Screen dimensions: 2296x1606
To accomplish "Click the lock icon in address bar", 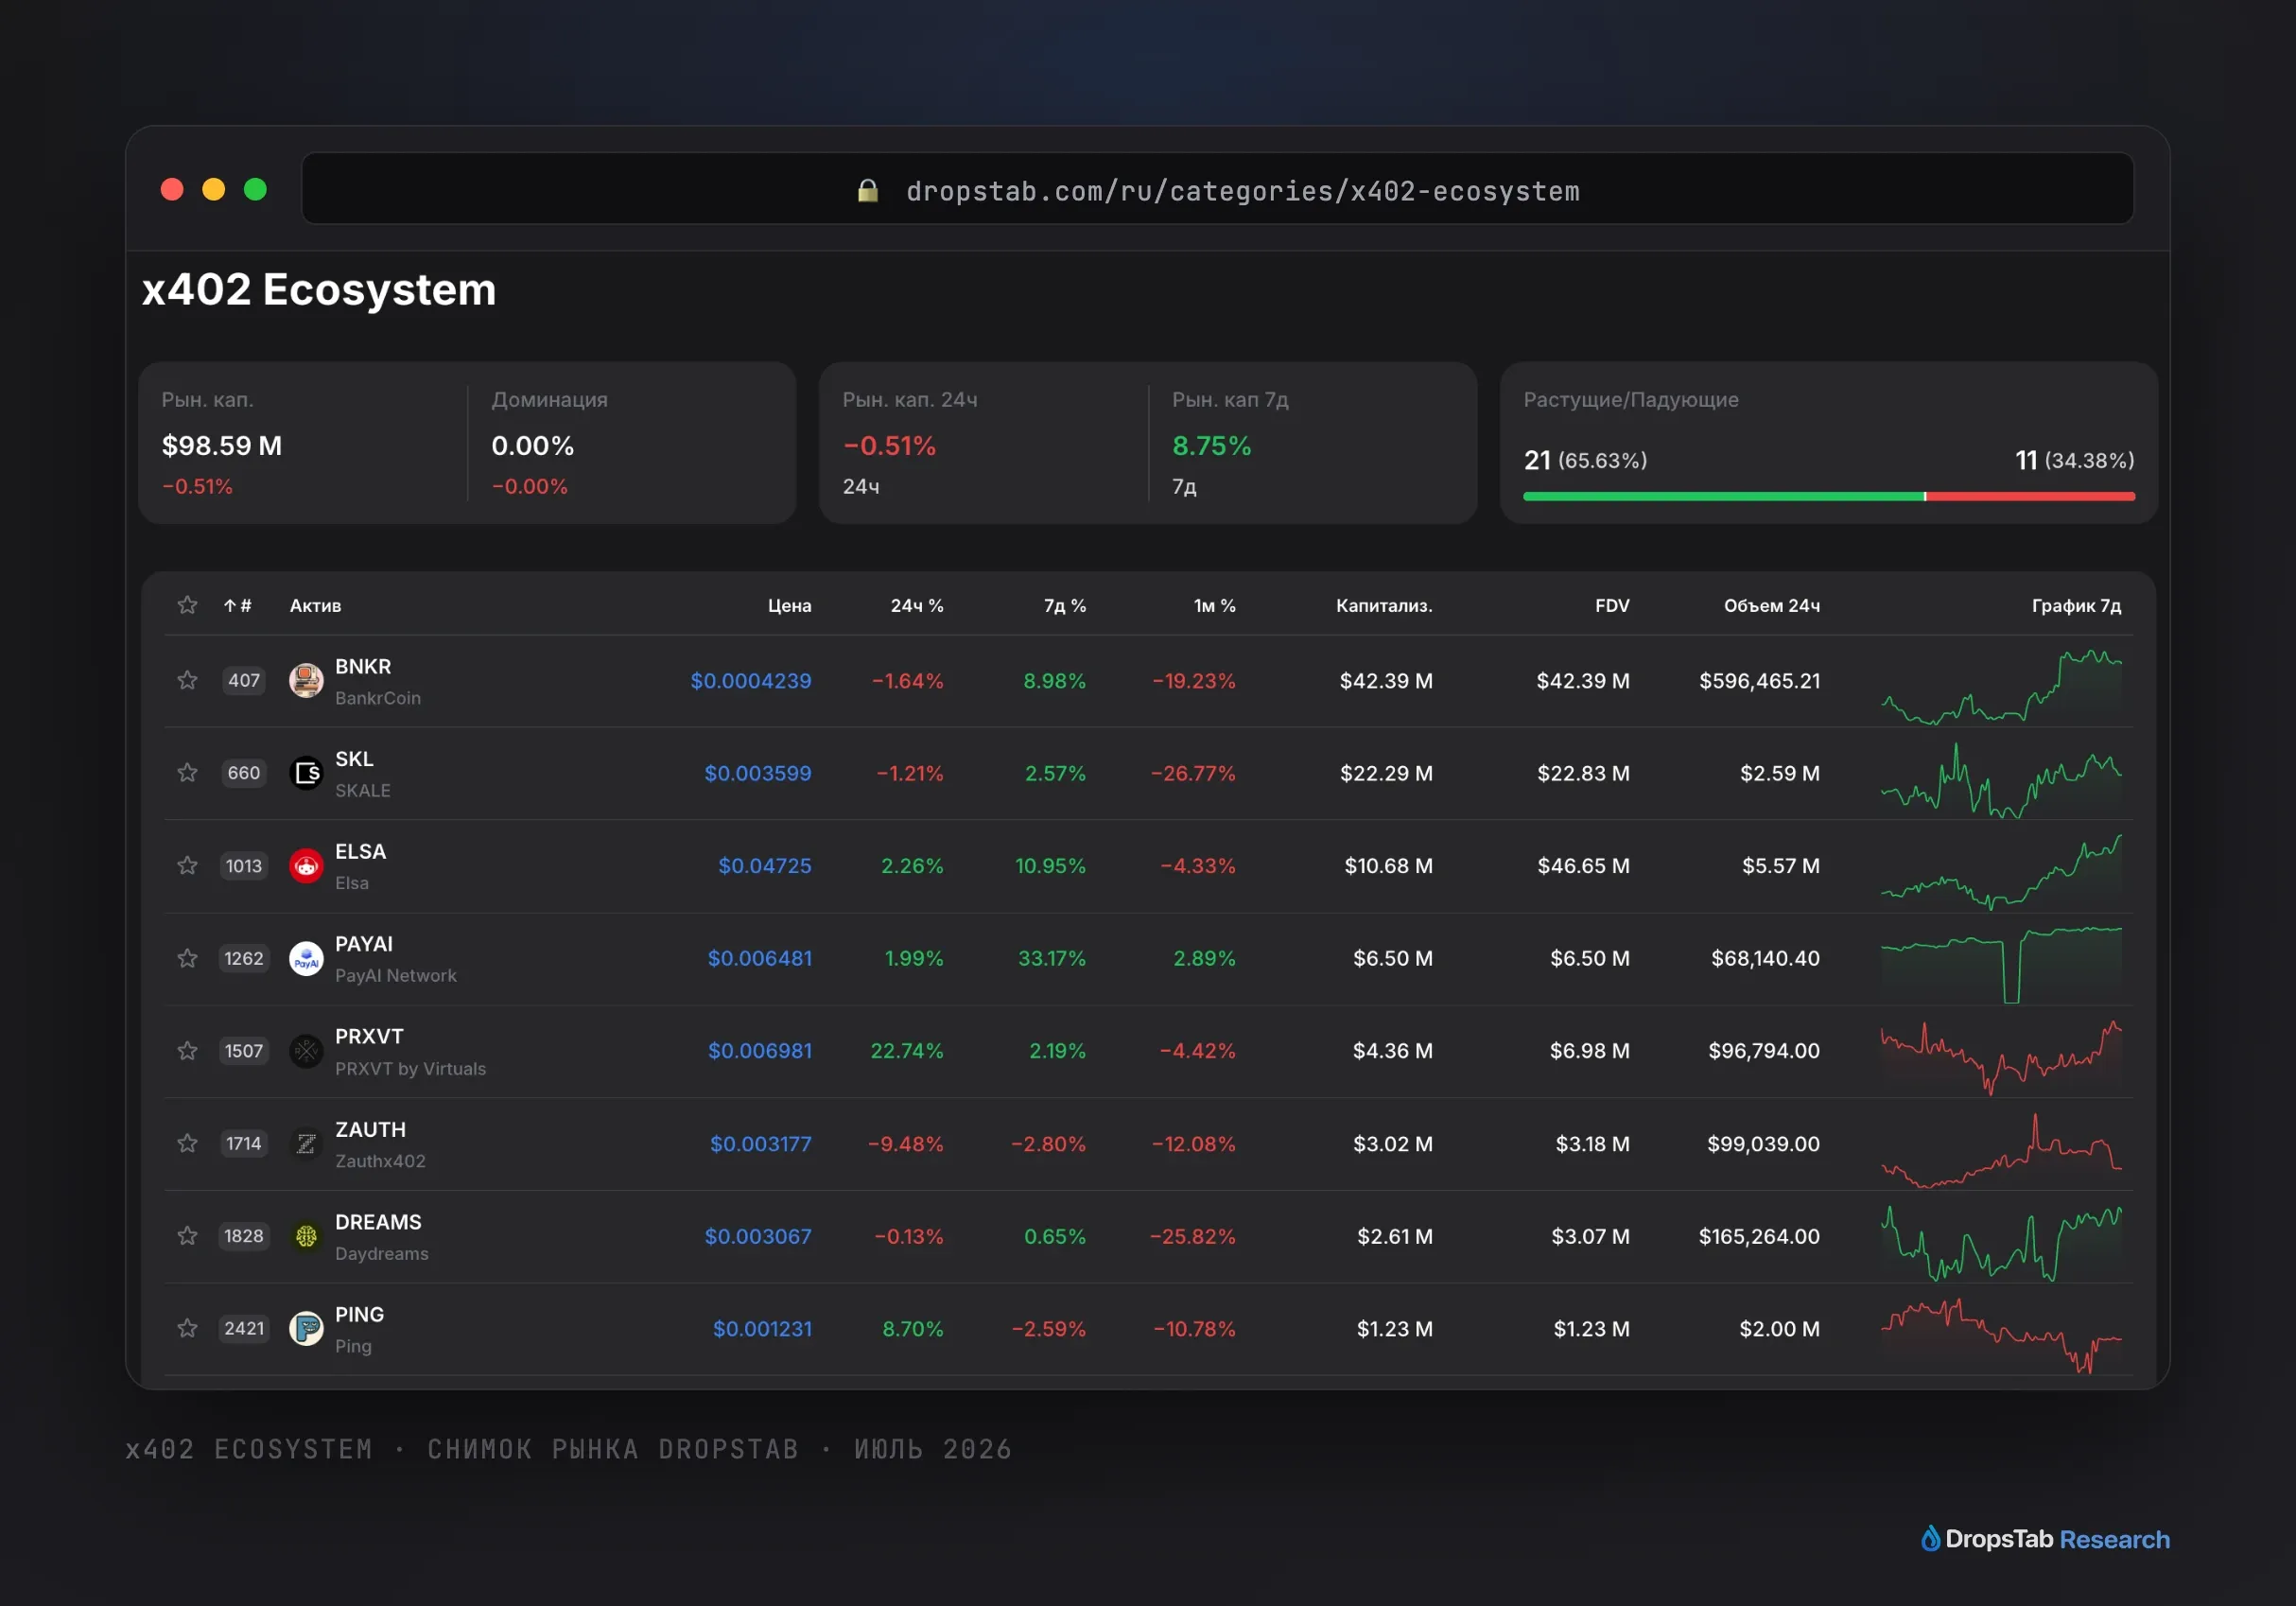I will click(868, 190).
